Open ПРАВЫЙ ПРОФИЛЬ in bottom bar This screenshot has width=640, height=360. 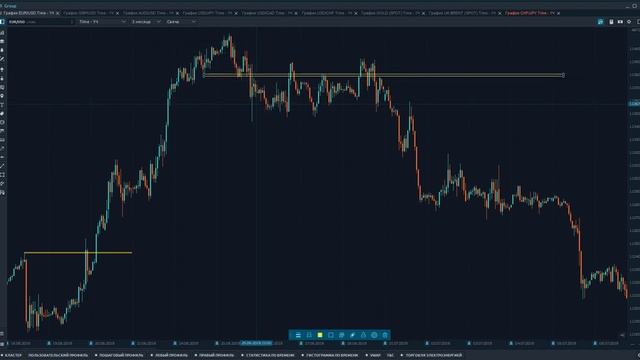[x=216, y=356]
